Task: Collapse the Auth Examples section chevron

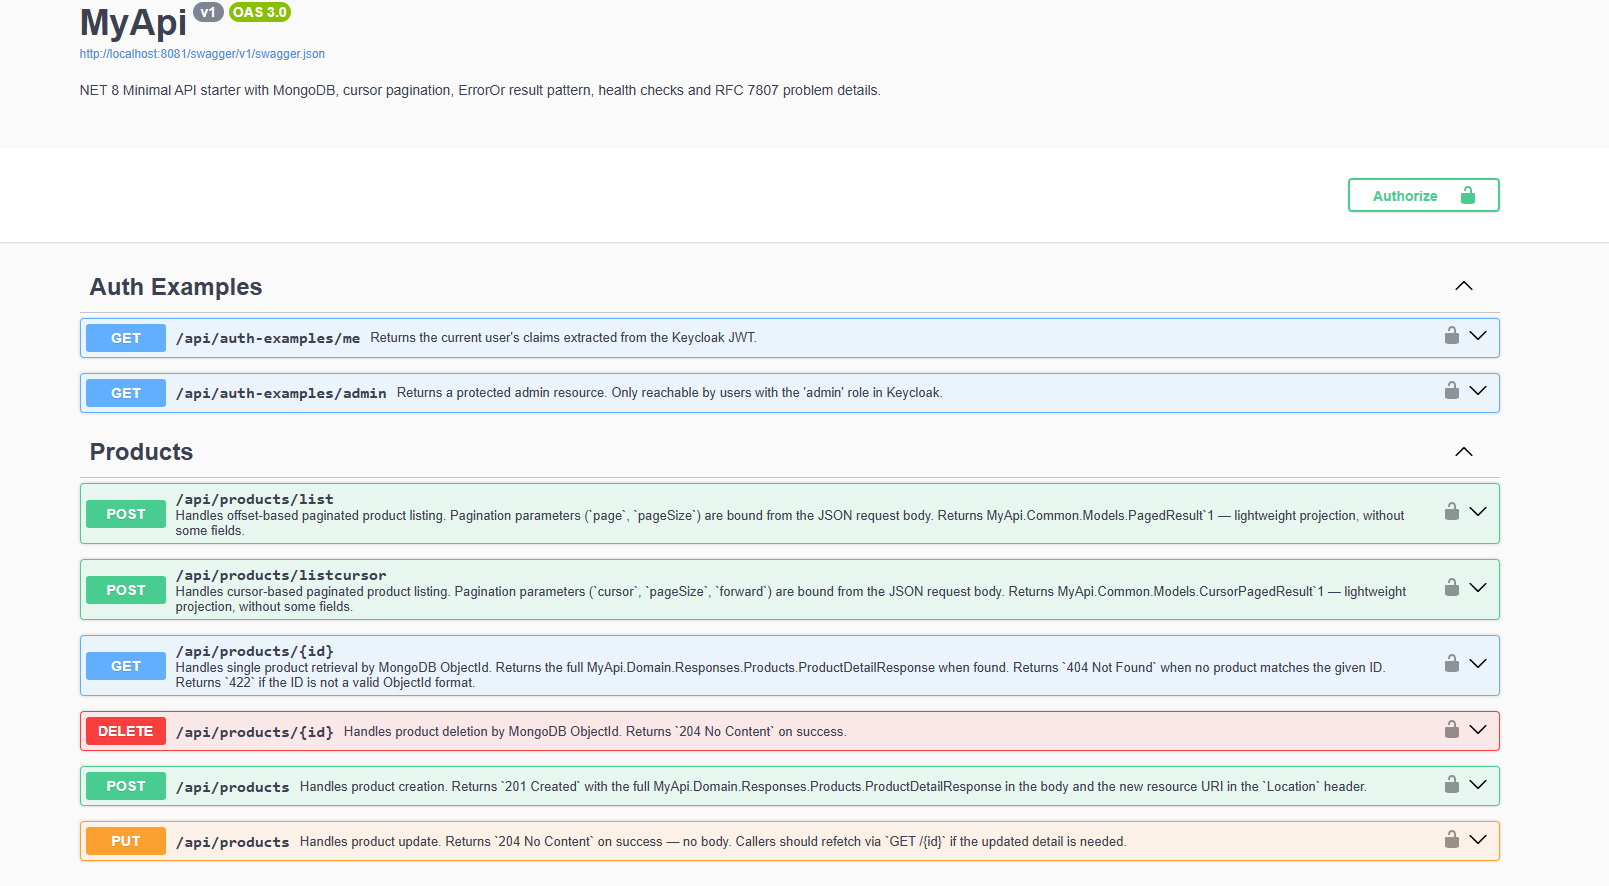Action: pyautogui.click(x=1464, y=286)
